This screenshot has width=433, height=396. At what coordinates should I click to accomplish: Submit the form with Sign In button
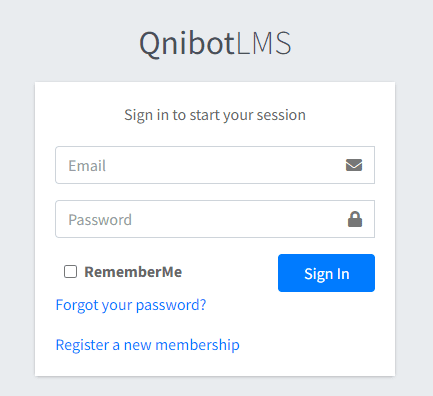click(x=326, y=273)
